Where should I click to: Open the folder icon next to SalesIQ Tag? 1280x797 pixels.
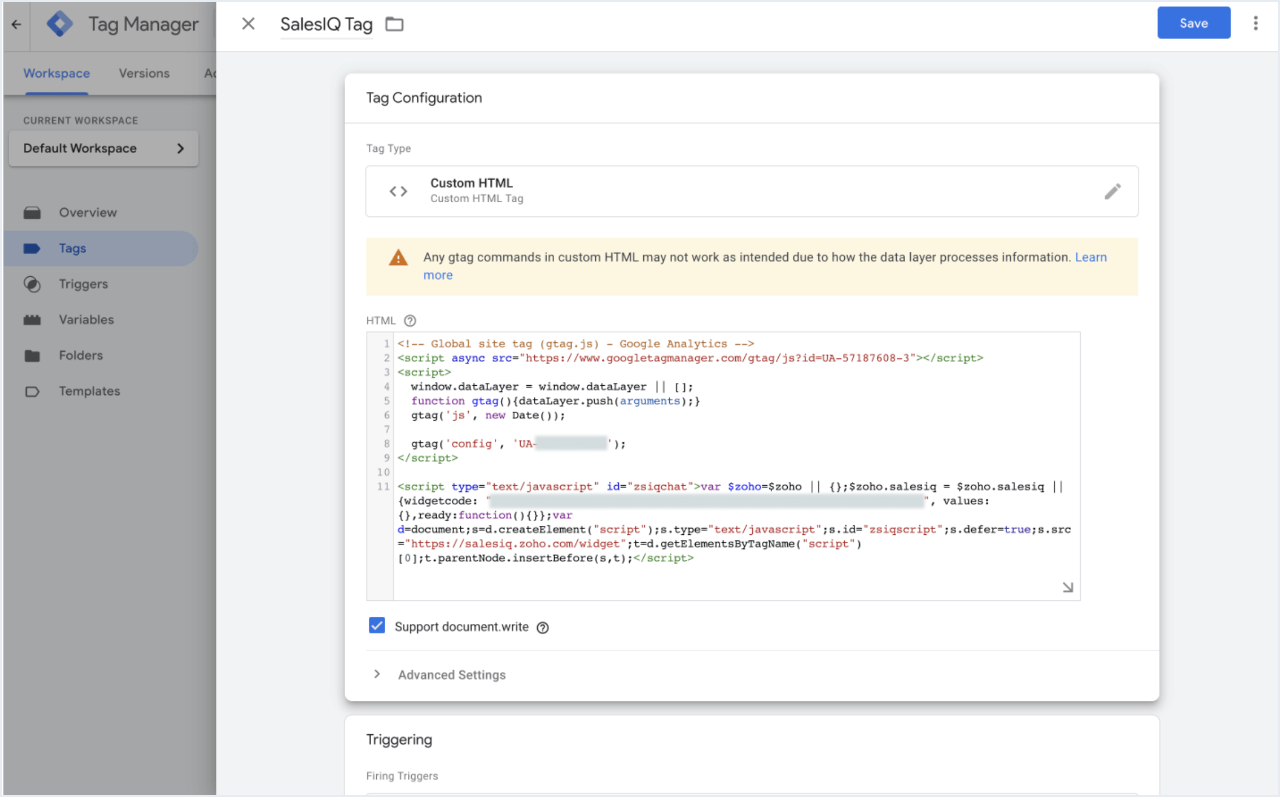(395, 24)
